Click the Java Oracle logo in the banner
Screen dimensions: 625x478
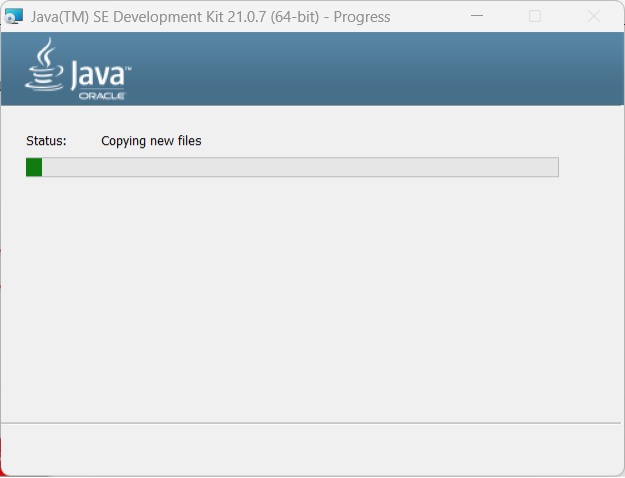[78, 69]
